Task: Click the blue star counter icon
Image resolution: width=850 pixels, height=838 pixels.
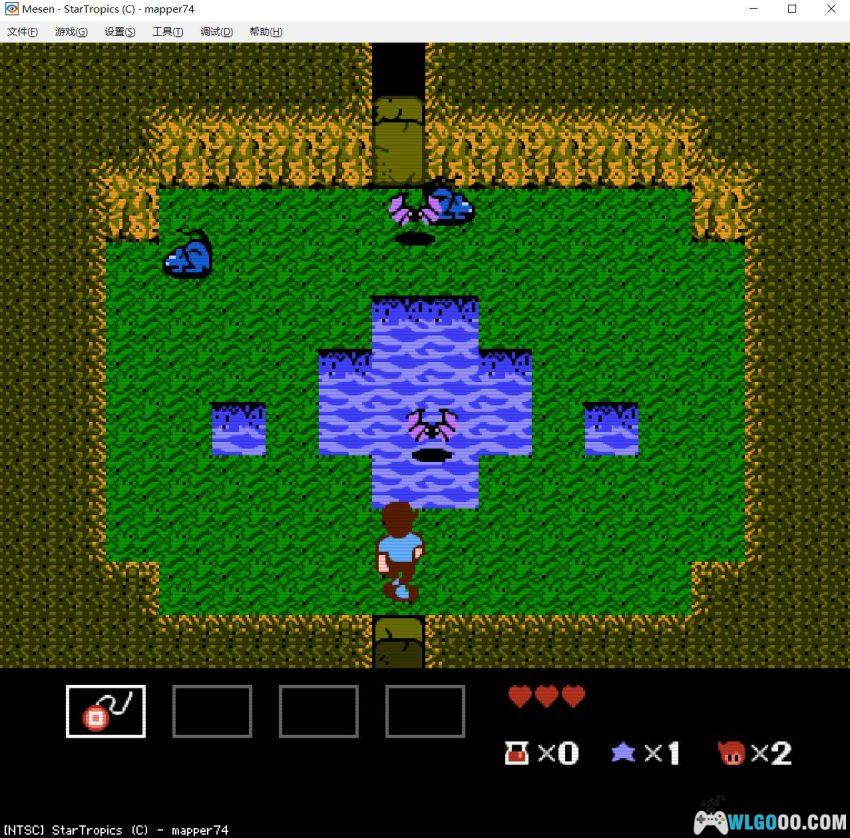Action: tap(623, 753)
